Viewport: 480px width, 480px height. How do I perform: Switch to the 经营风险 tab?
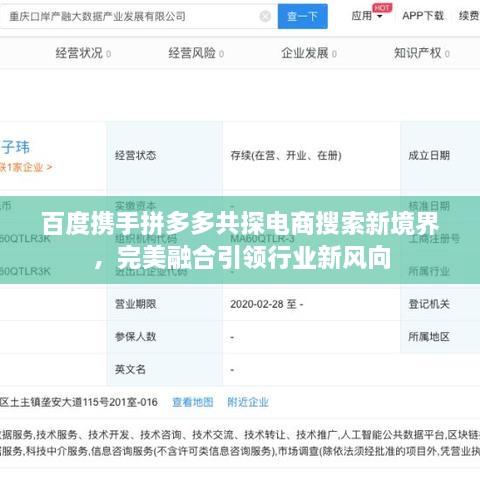pos(196,53)
